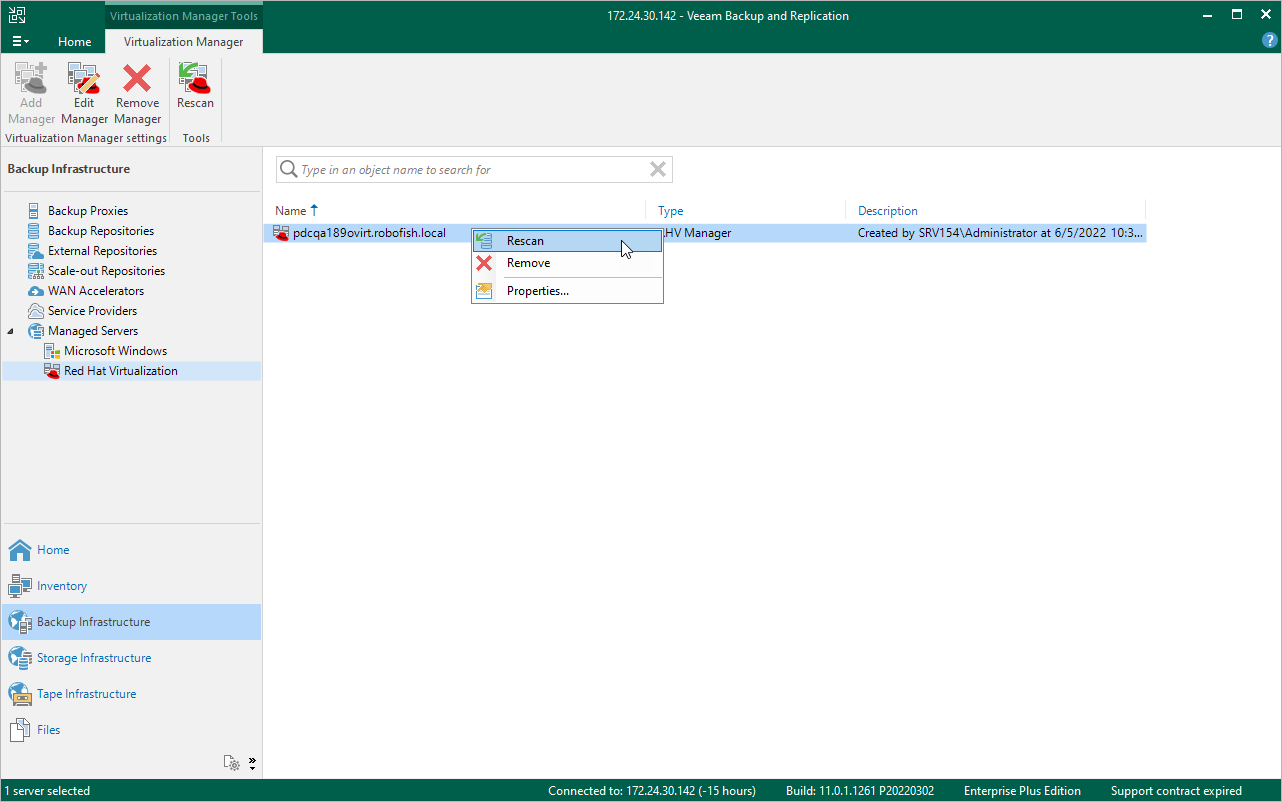Clear the search box with X icon
1282x802 pixels.
(x=658, y=170)
